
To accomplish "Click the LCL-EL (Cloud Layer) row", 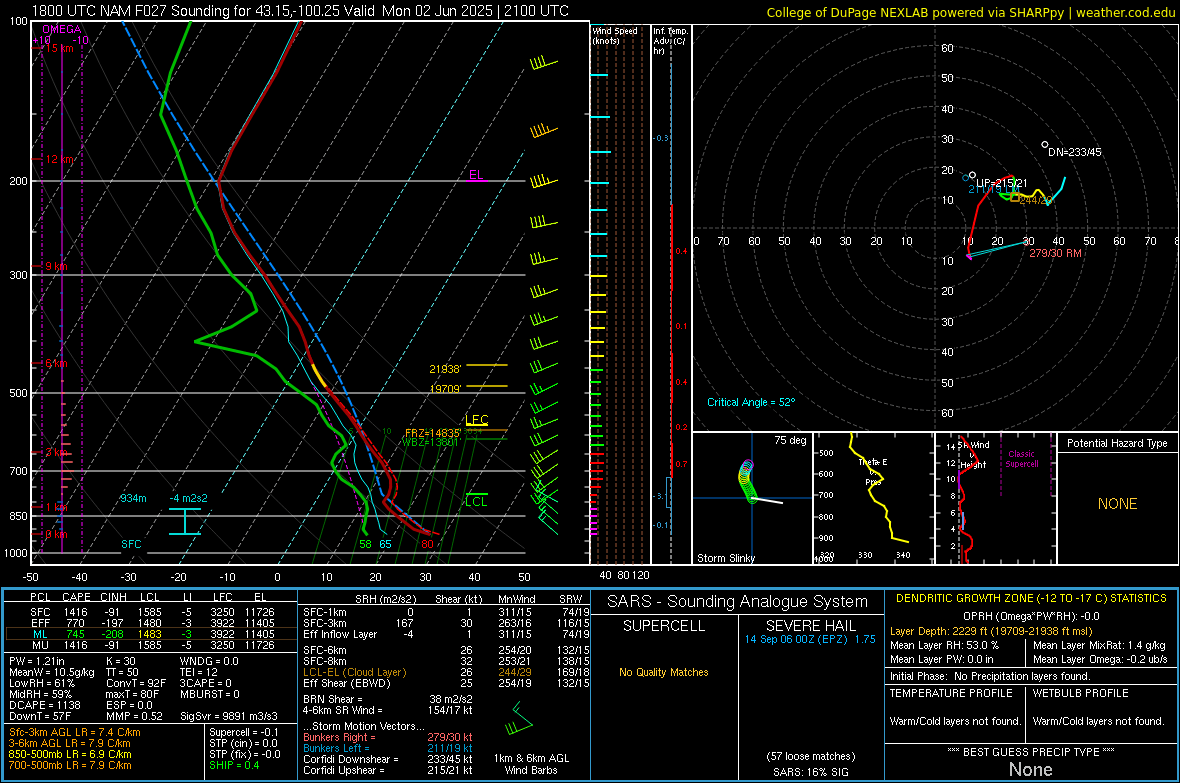I will coord(446,672).
